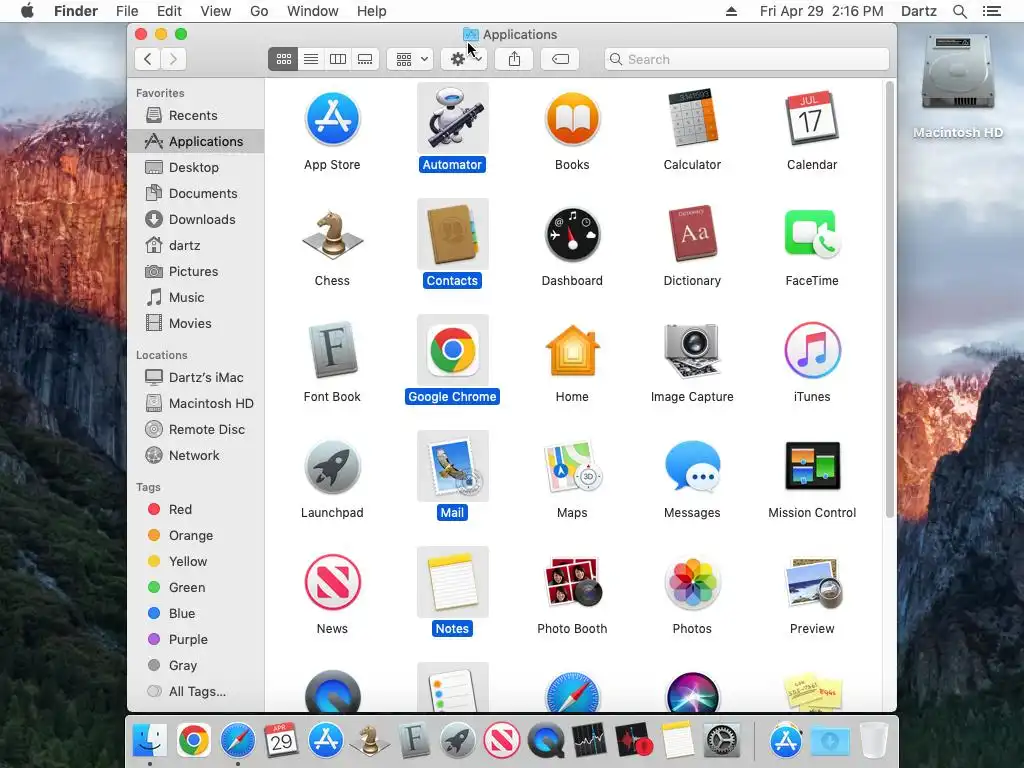Click the Notes app icon in Applications

coord(453,583)
